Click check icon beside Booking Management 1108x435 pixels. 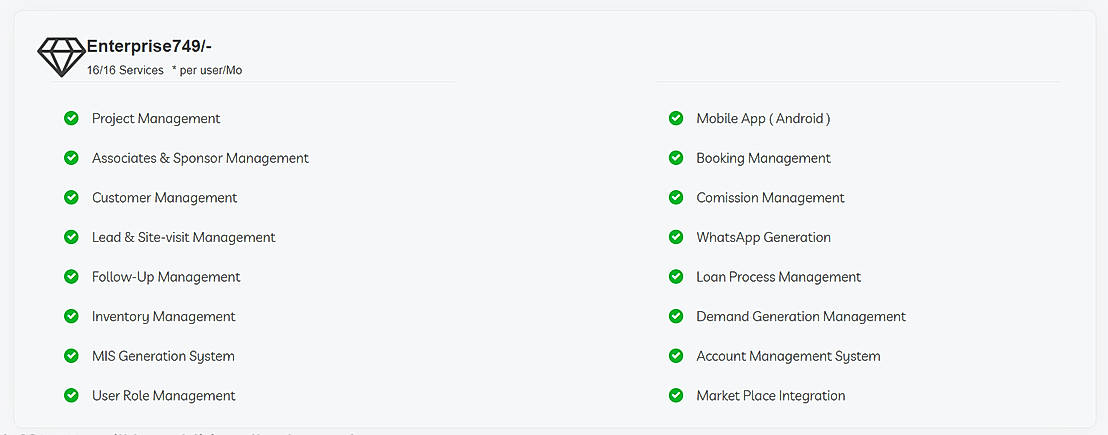(x=676, y=157)
